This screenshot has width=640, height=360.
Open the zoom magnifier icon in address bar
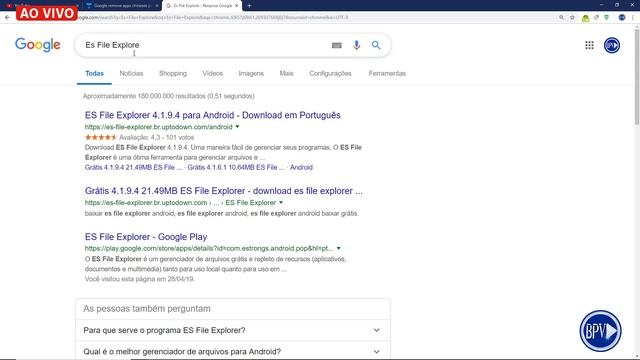click(x=562, y=18)
